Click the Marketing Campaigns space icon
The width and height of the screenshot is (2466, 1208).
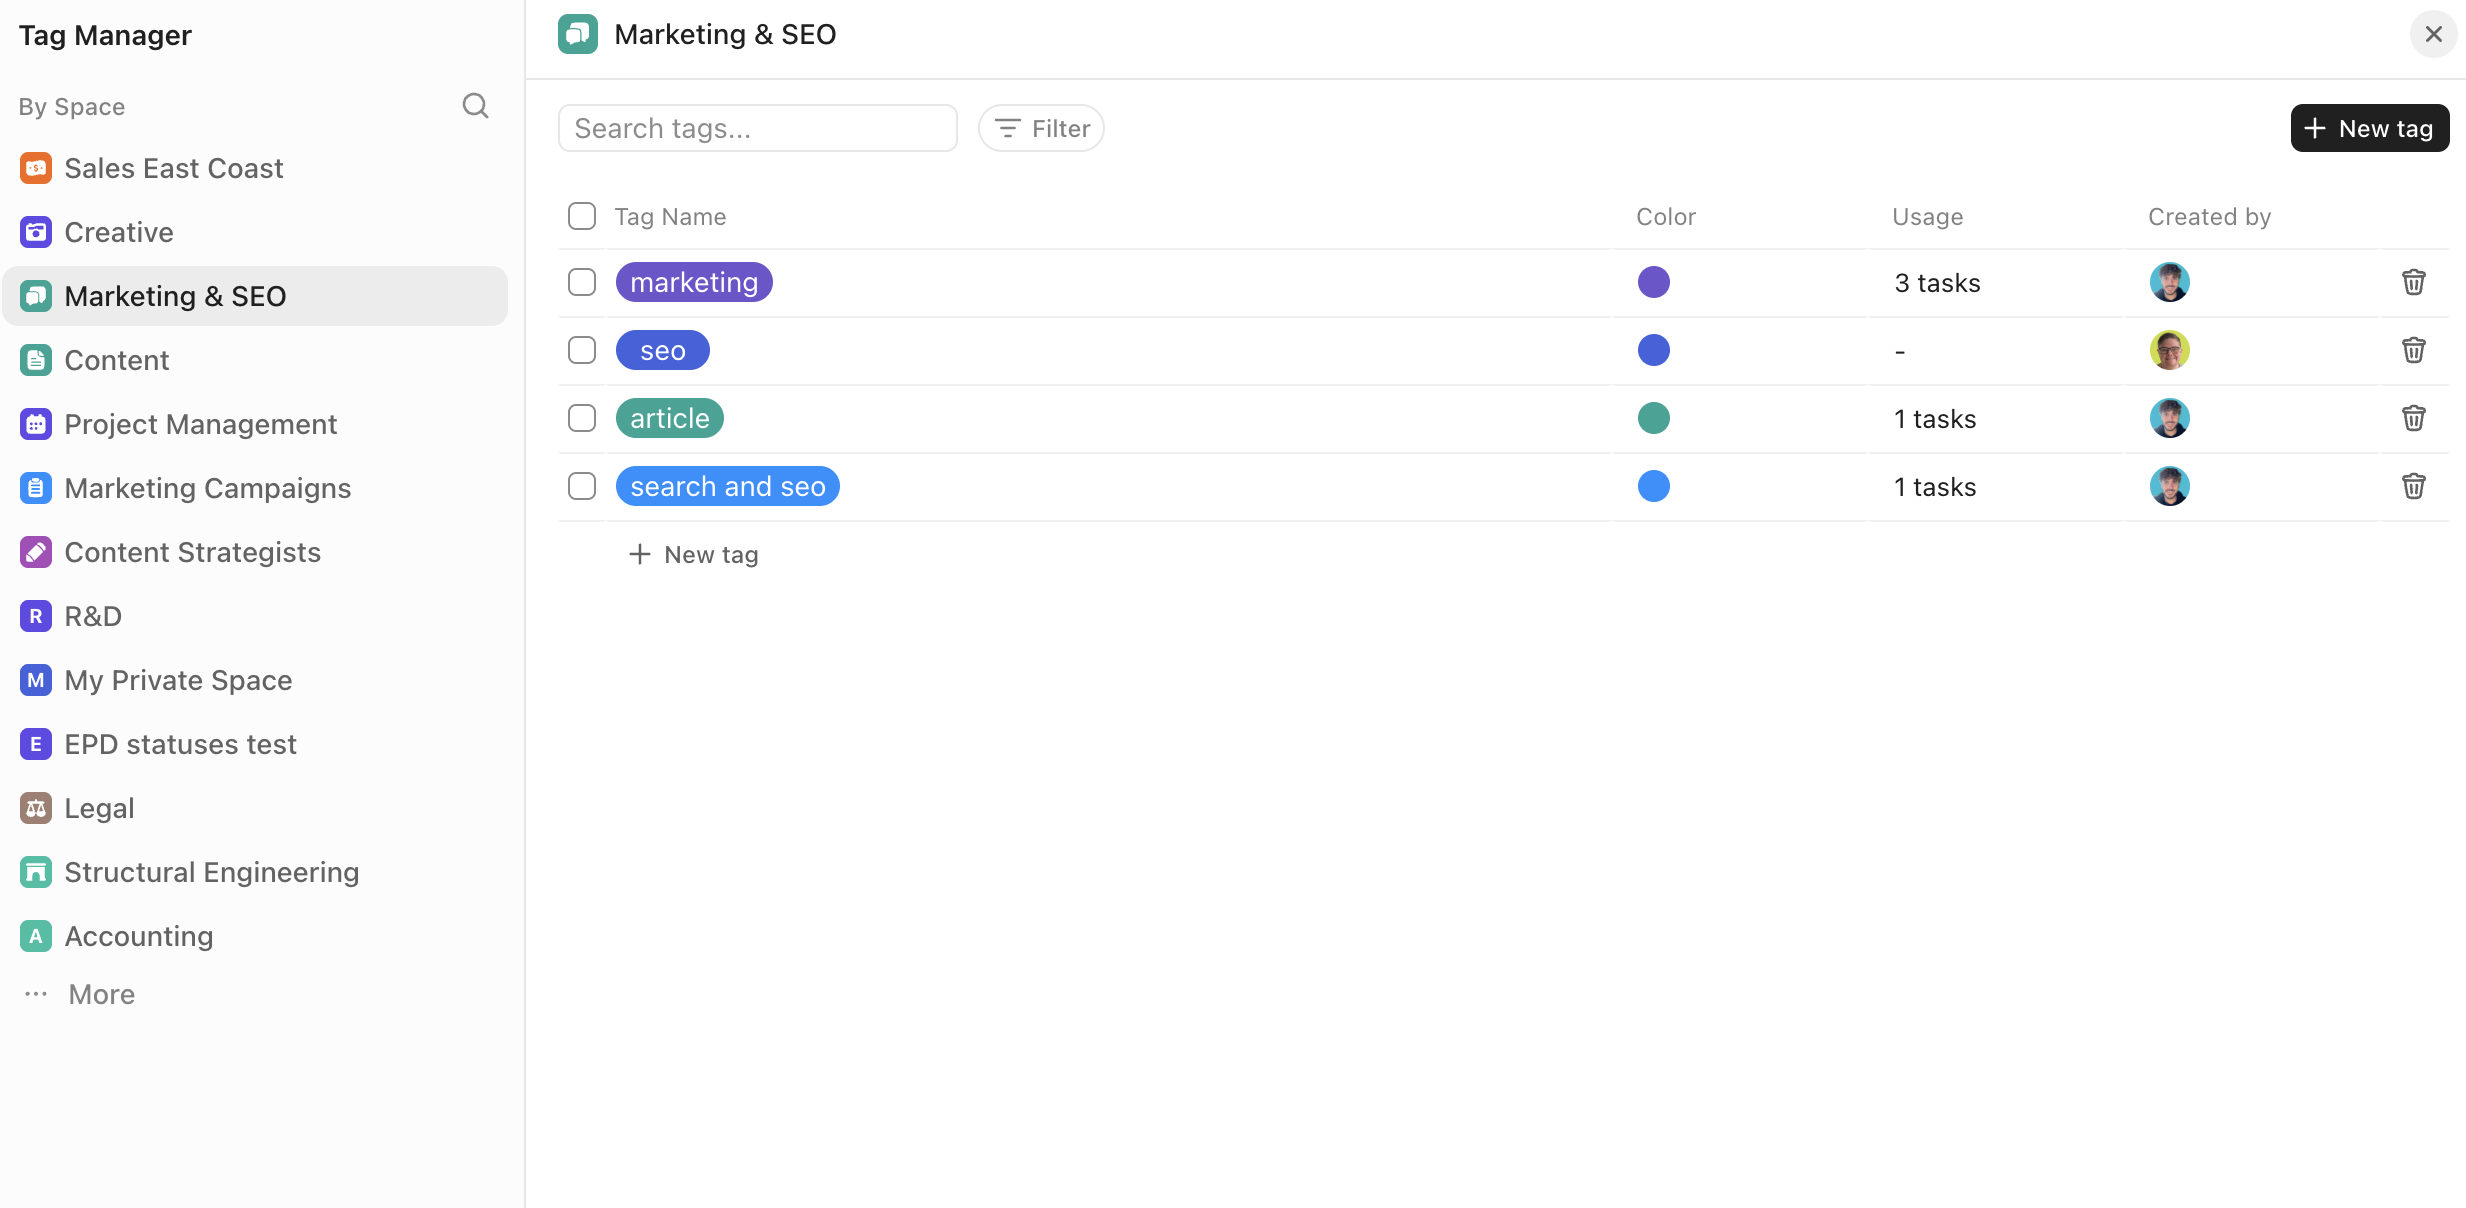click(36, 488)
